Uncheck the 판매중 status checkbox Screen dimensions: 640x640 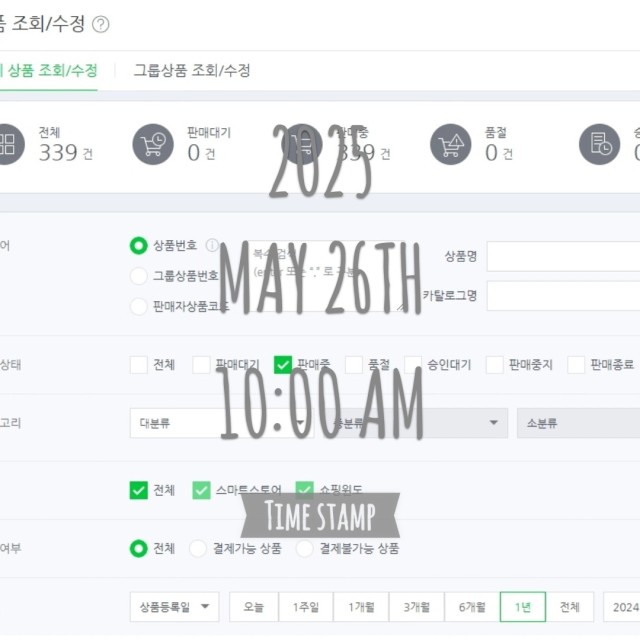point(283,364)
